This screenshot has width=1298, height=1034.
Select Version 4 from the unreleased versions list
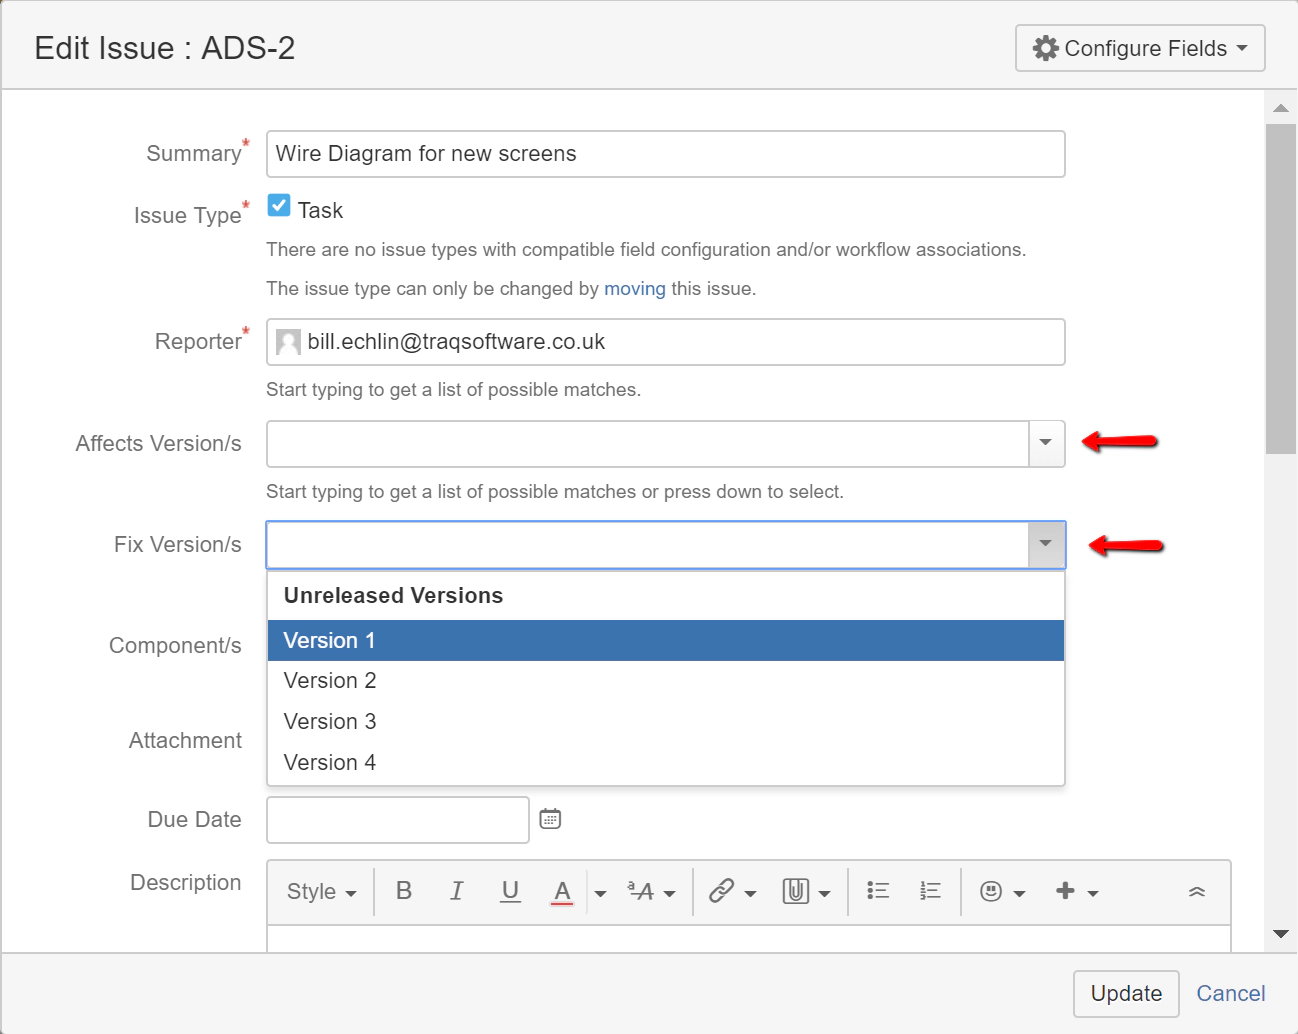(x=330, y=761)
